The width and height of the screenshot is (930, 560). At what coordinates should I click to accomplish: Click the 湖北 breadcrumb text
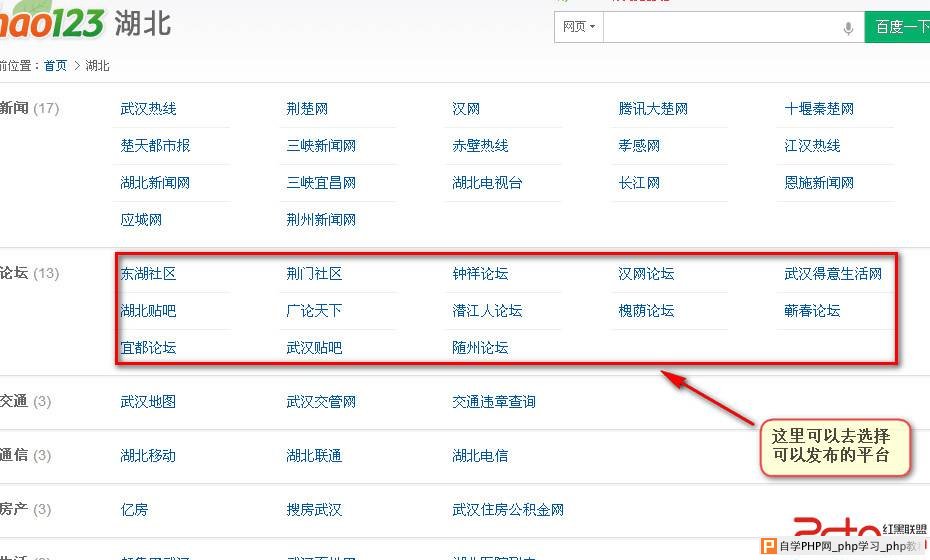pos(97,66)
